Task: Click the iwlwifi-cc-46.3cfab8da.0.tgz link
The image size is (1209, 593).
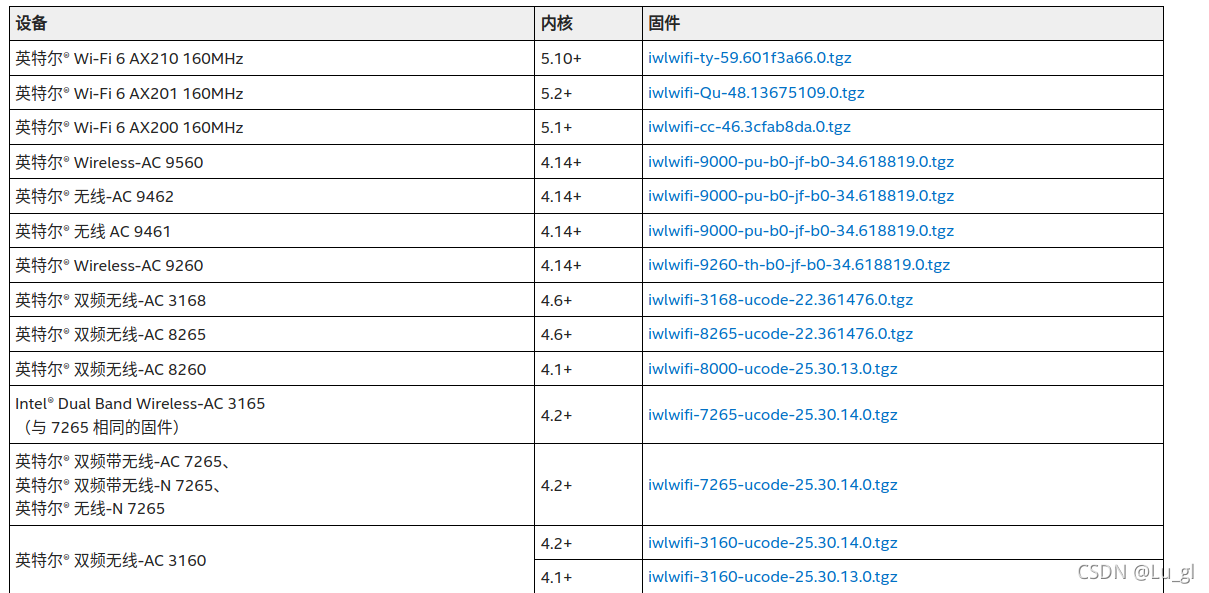Action: (749, 127)
